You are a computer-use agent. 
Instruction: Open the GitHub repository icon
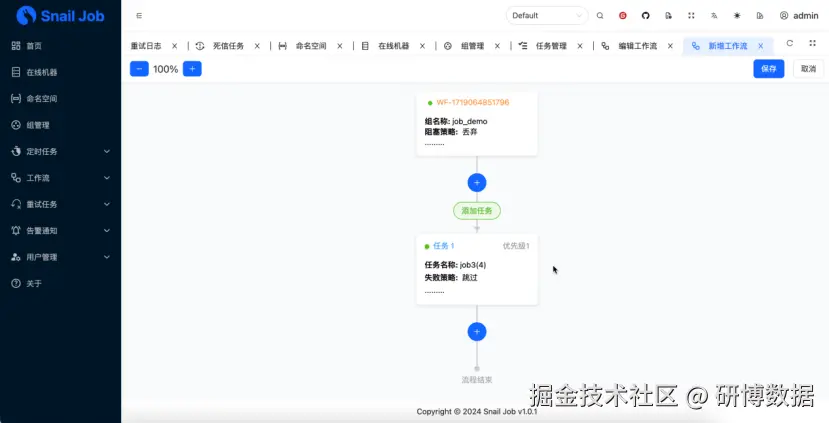click(x=646, y=16)
